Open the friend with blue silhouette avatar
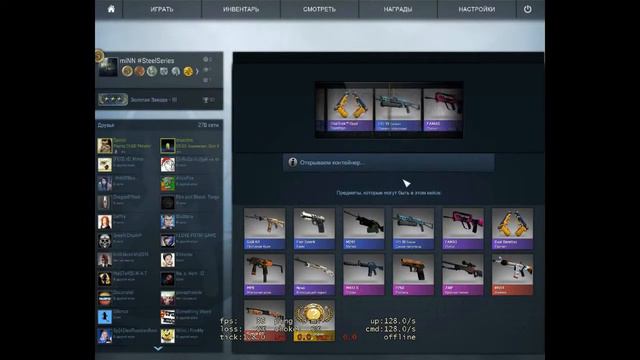Screen dimensions: 640x360 104,317
